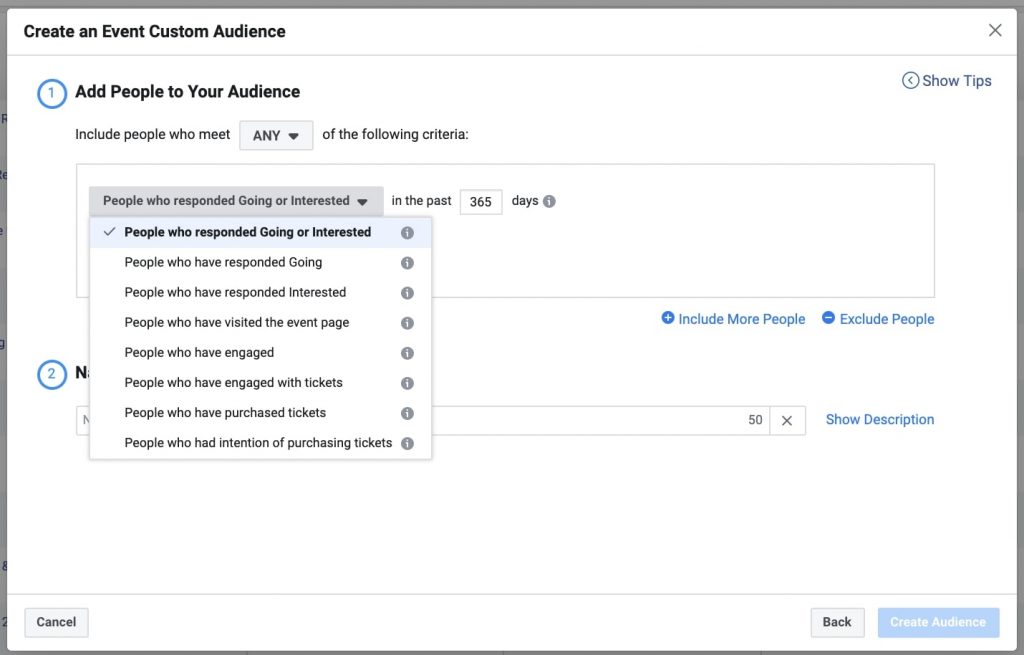Click the info icon after the days field
Viewport: 1024px width, 655px height.
click(549, 201)
